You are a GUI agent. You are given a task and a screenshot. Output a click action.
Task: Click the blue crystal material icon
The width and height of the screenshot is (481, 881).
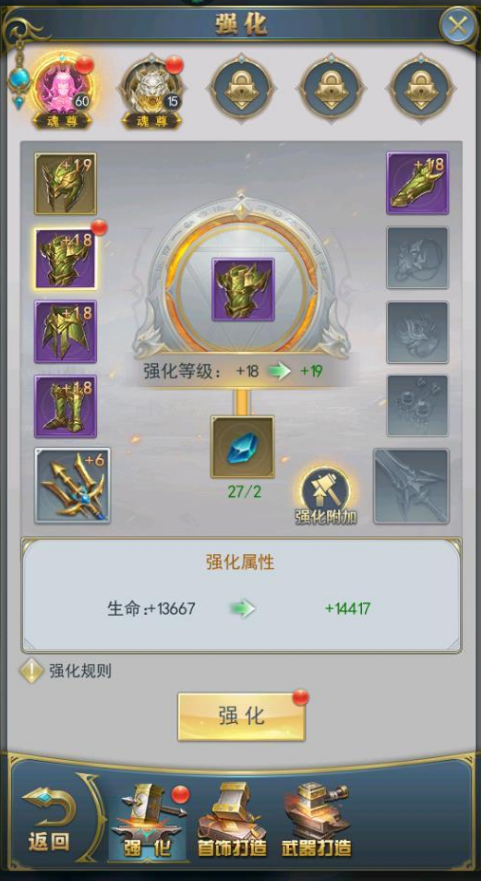click(242, 447)
